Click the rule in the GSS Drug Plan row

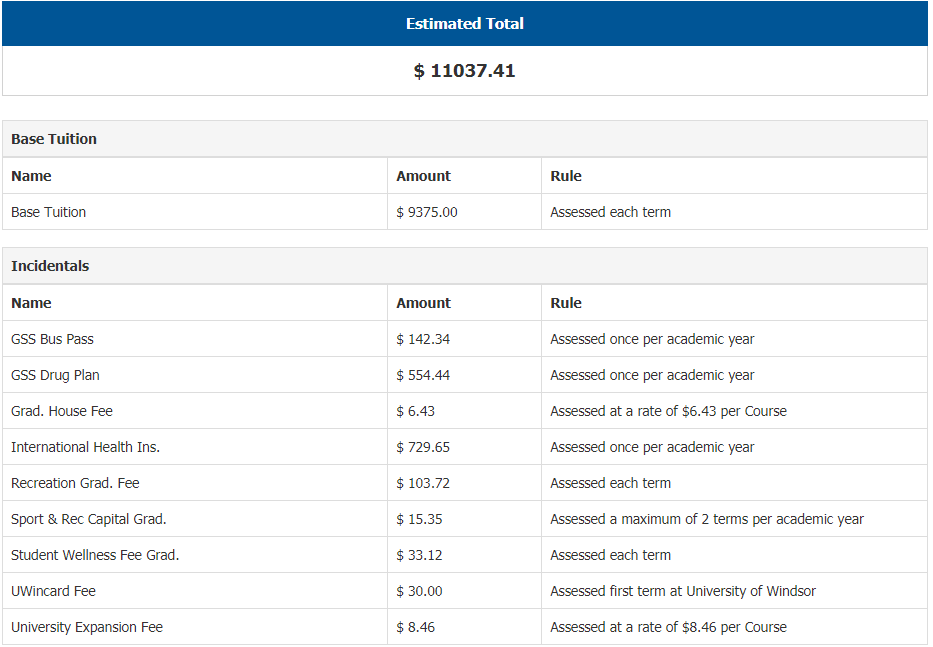click(x=652, y=375)
